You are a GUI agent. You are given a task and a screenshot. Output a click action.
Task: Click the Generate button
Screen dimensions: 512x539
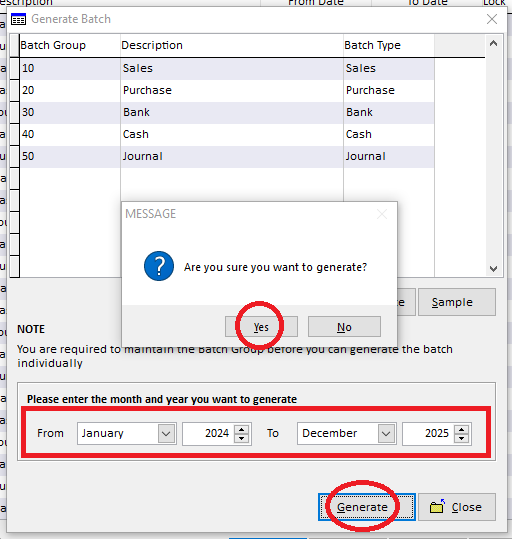(x=367, y=507)
